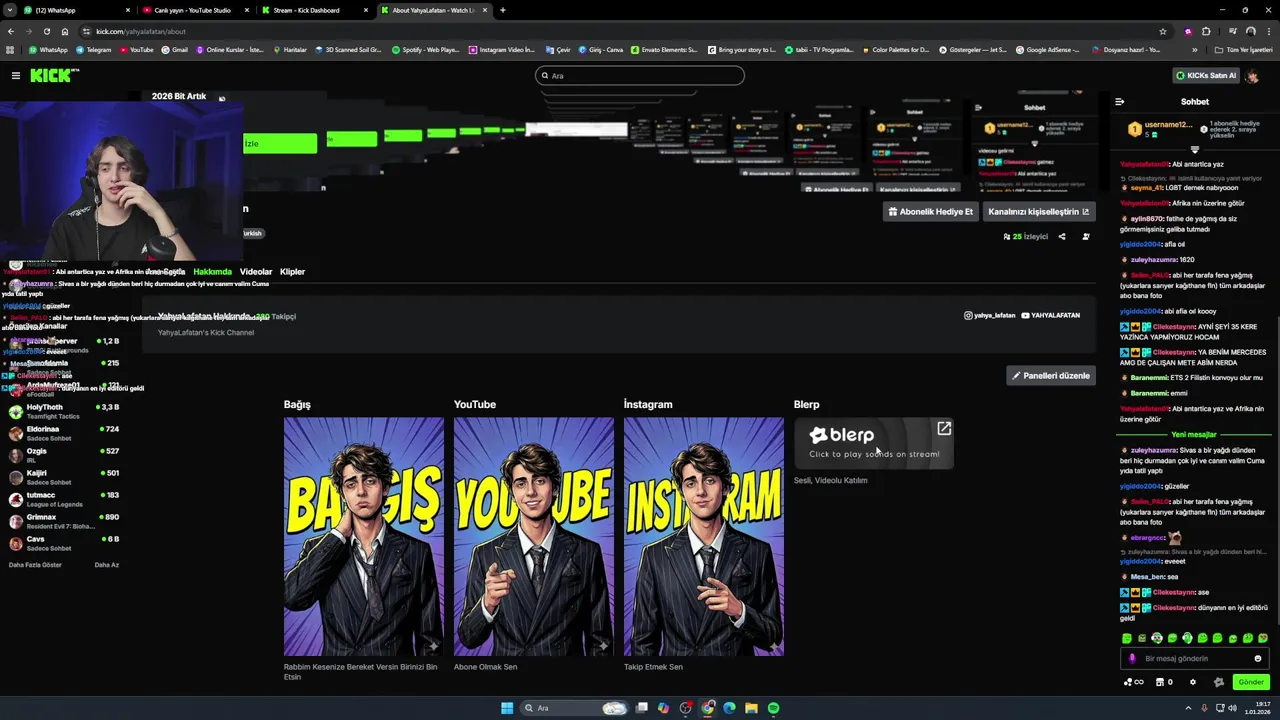1280x720 pixels.
Task: Click Daha Az in sidebar
Action: coord(106,564)
